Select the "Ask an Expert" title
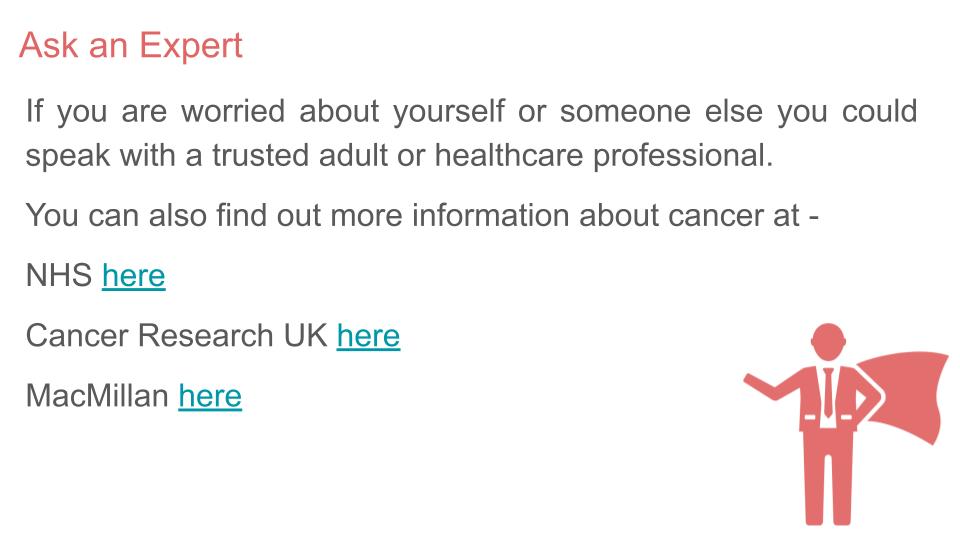Viewport: 960px width, 540px height. (131, 45)
